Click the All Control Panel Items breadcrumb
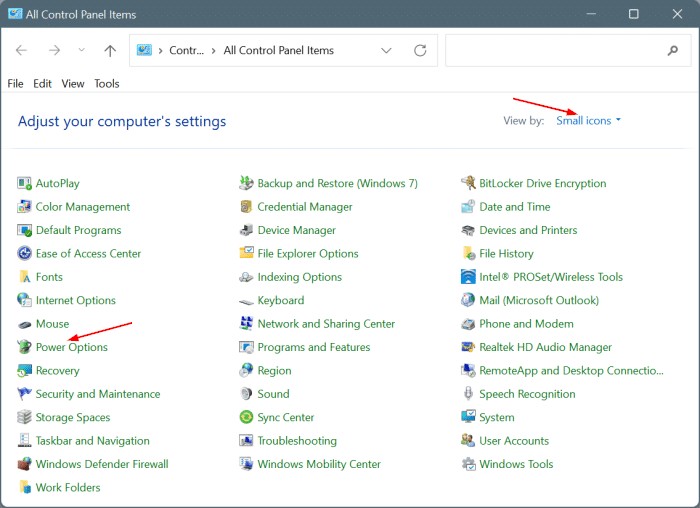700x508 pixels. 279,50
